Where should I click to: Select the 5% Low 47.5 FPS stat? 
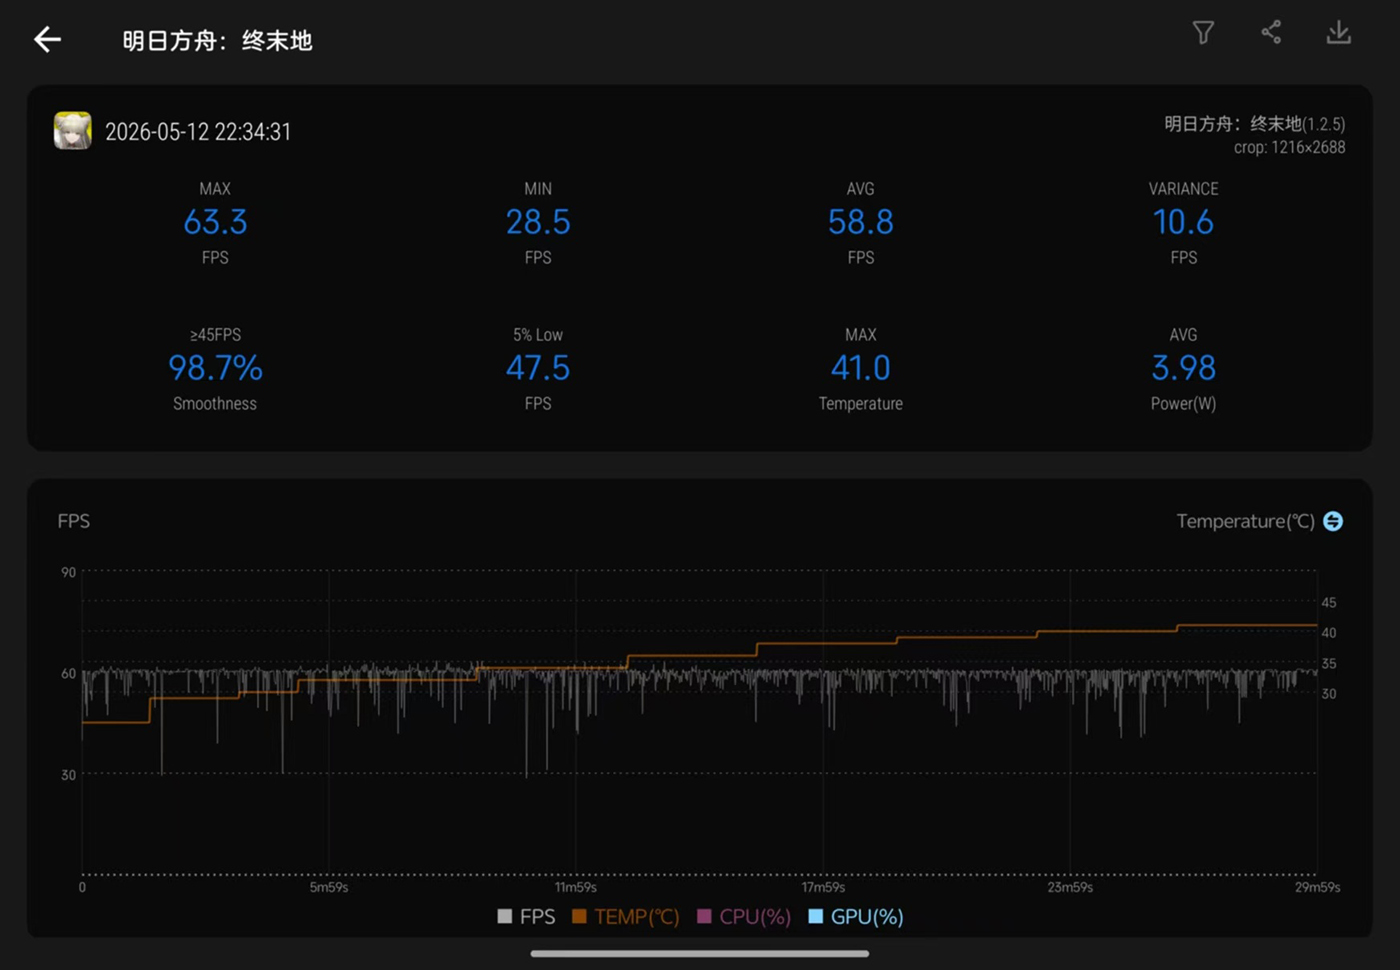click(538, 368)
